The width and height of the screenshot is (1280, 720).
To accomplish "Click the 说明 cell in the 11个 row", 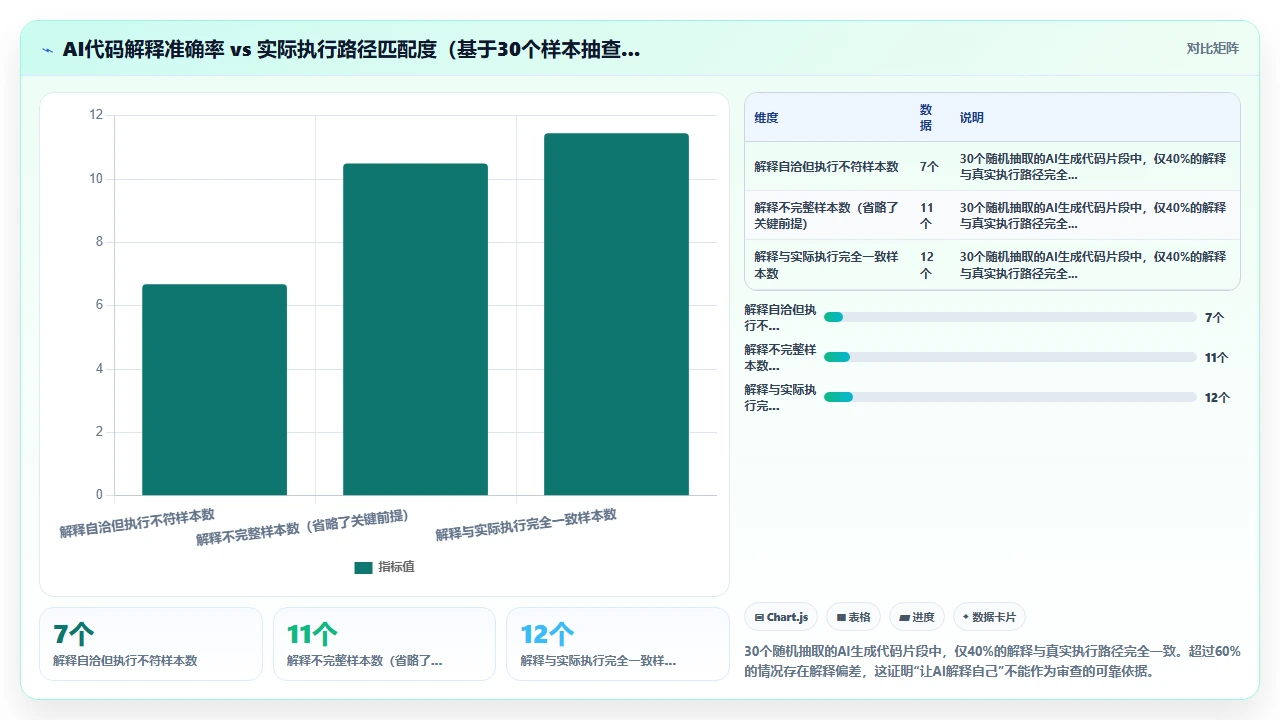I will (1093, 215).
